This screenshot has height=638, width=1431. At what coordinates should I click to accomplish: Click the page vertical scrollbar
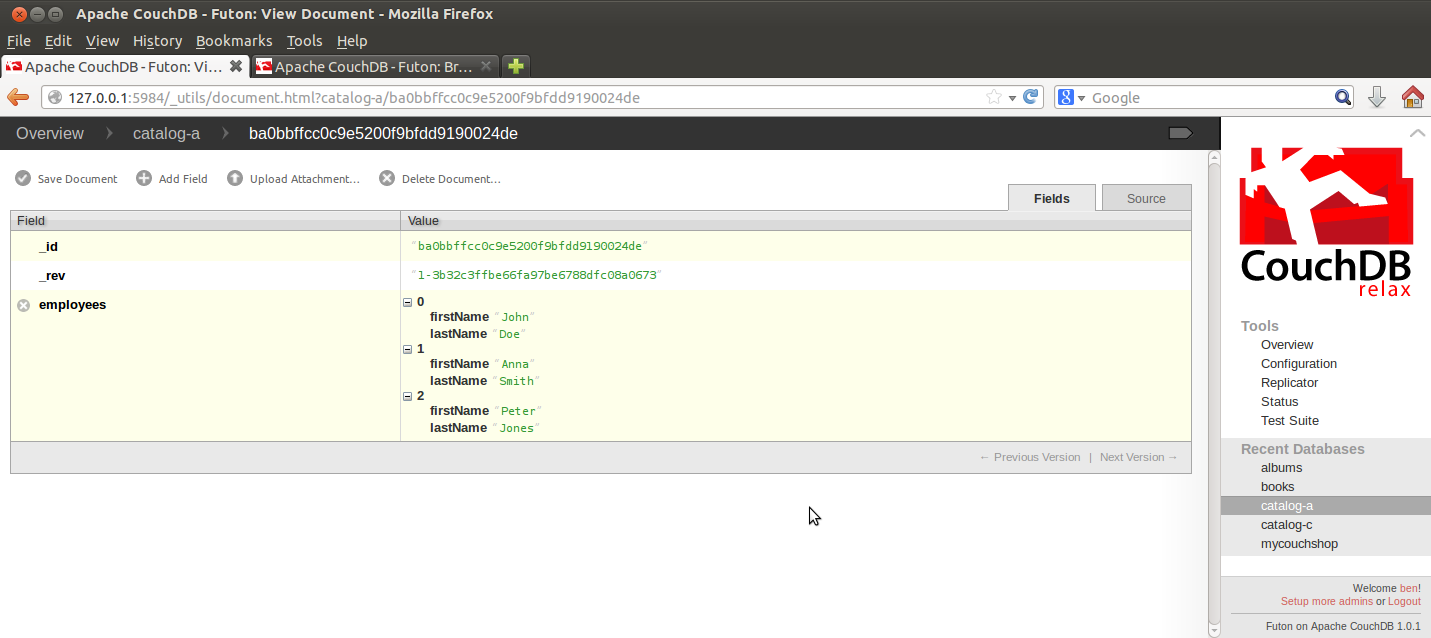tap(1214, 393)
